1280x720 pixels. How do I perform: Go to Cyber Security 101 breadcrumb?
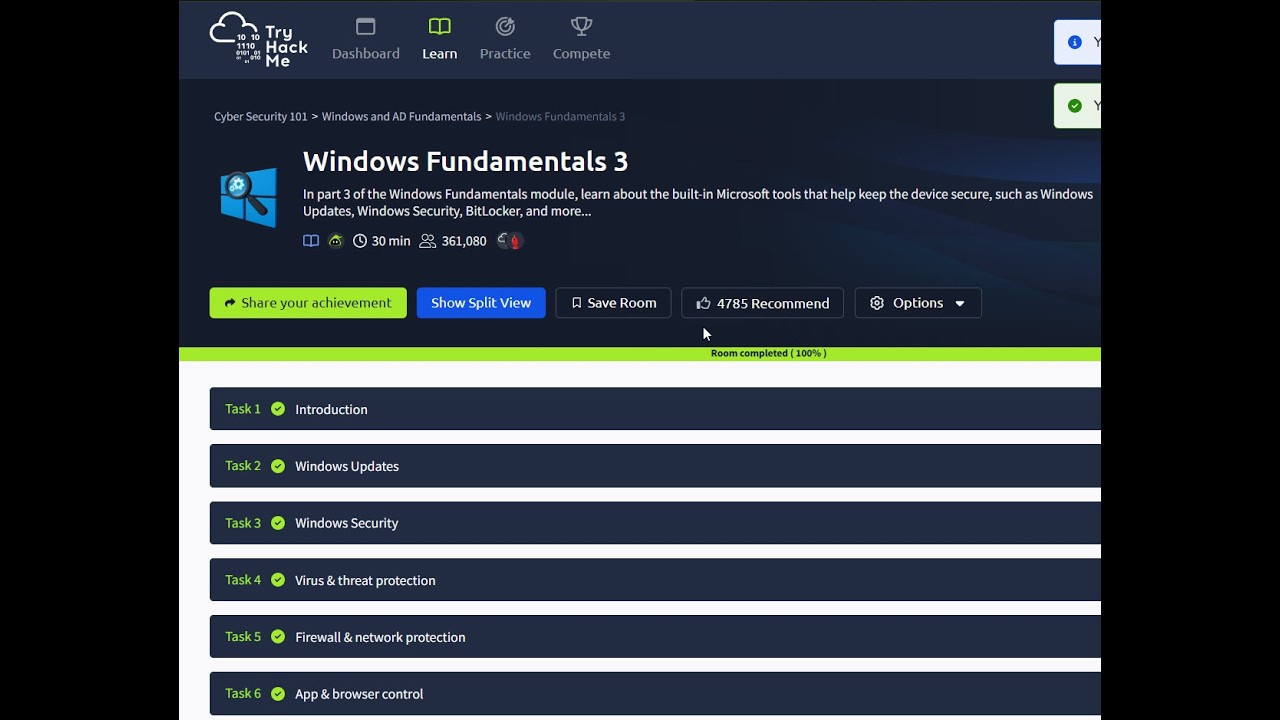click(261, 116)
